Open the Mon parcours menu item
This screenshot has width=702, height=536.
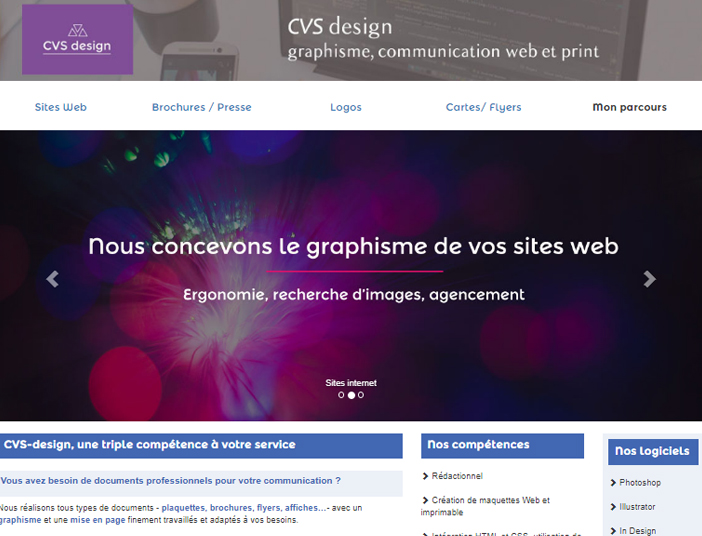[x=629, y=107]
